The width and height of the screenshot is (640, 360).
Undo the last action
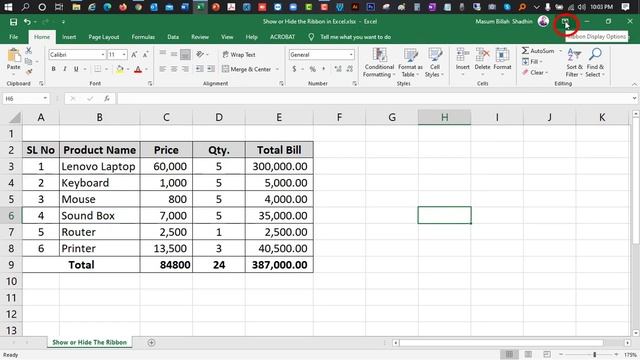pos(27,22)
